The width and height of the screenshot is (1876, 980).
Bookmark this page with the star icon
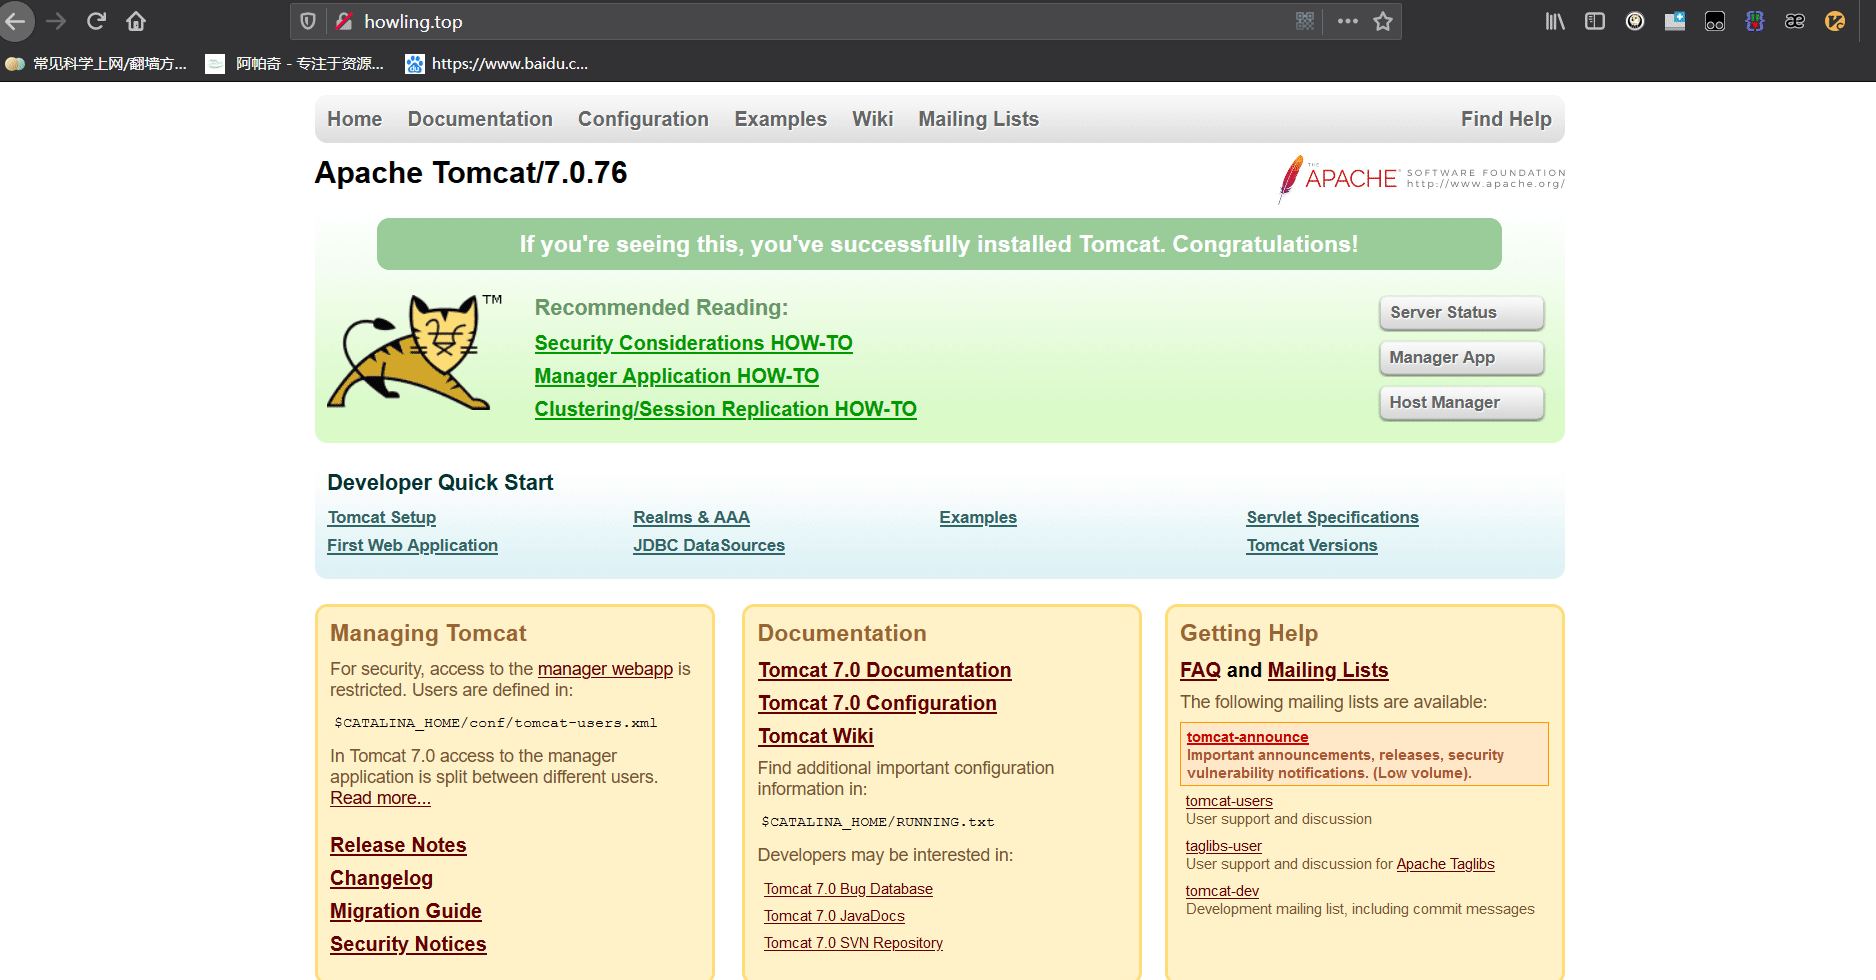click(1383, 21)
